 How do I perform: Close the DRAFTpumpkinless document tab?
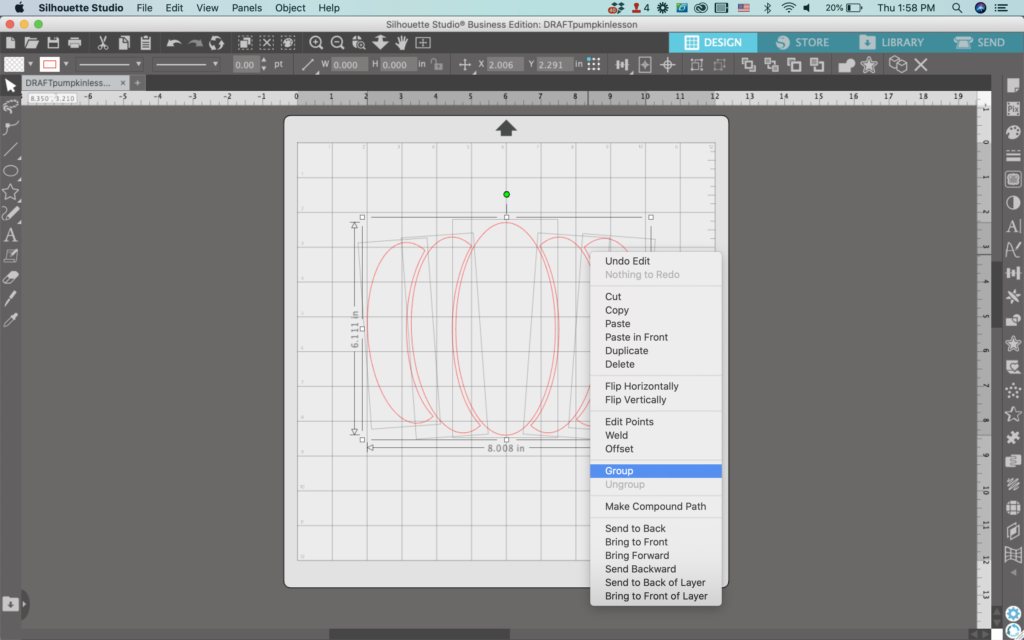123,83
